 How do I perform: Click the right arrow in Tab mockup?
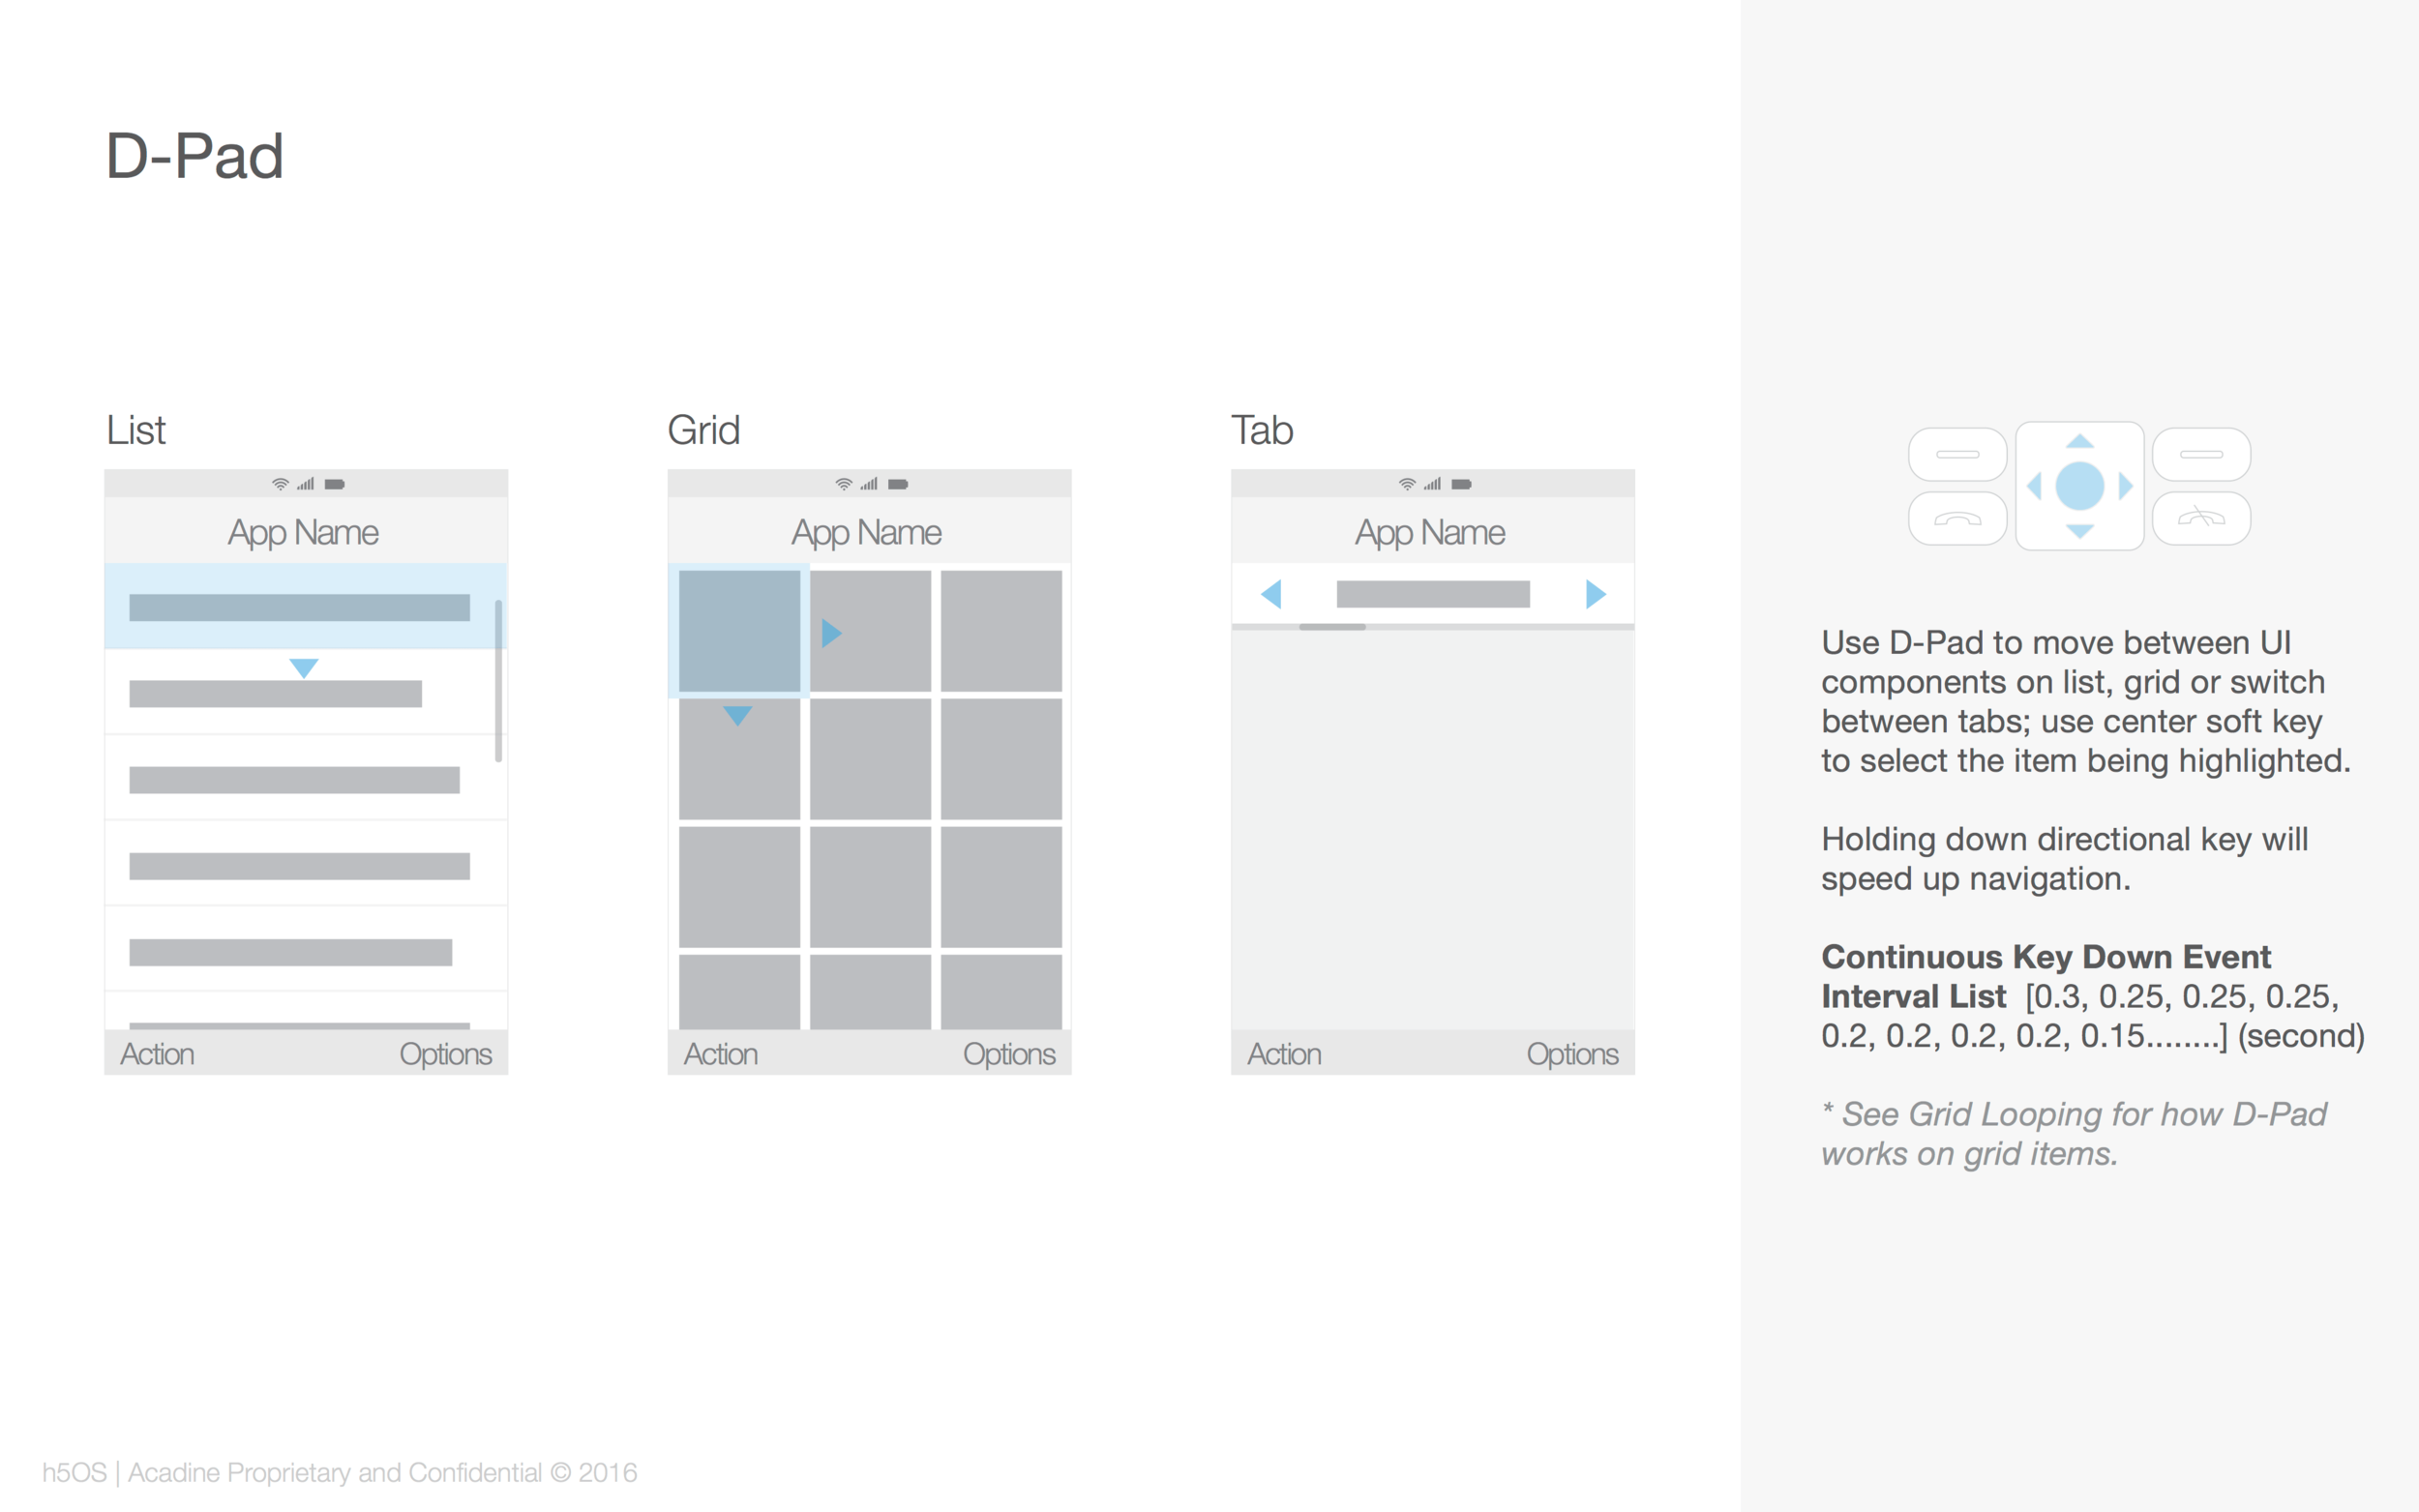[x=1596, y=594]
